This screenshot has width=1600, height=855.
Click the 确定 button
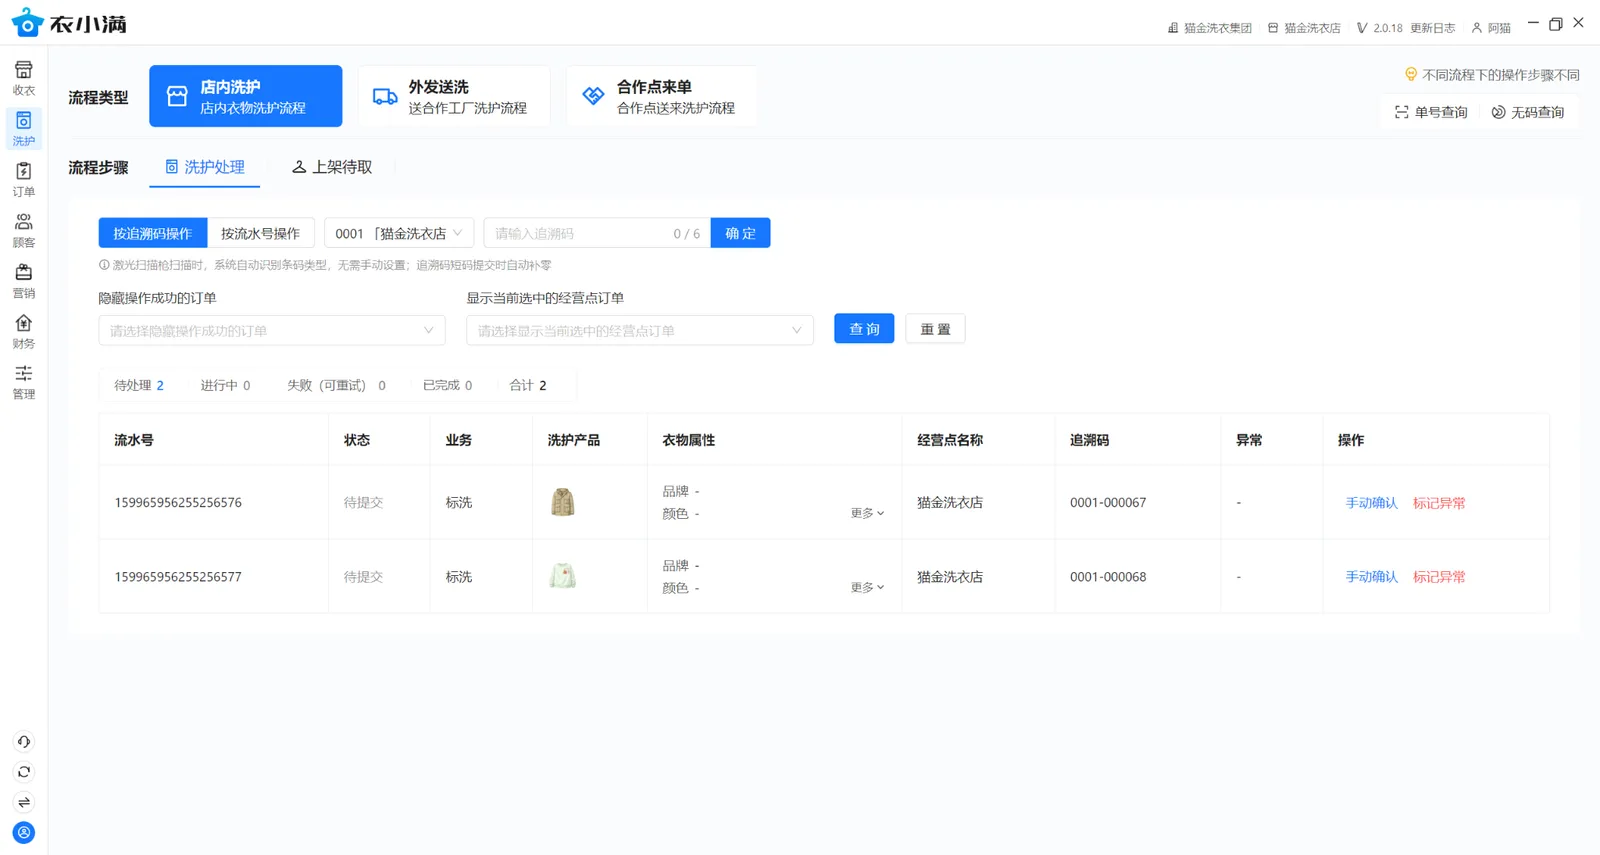point(741,233)
